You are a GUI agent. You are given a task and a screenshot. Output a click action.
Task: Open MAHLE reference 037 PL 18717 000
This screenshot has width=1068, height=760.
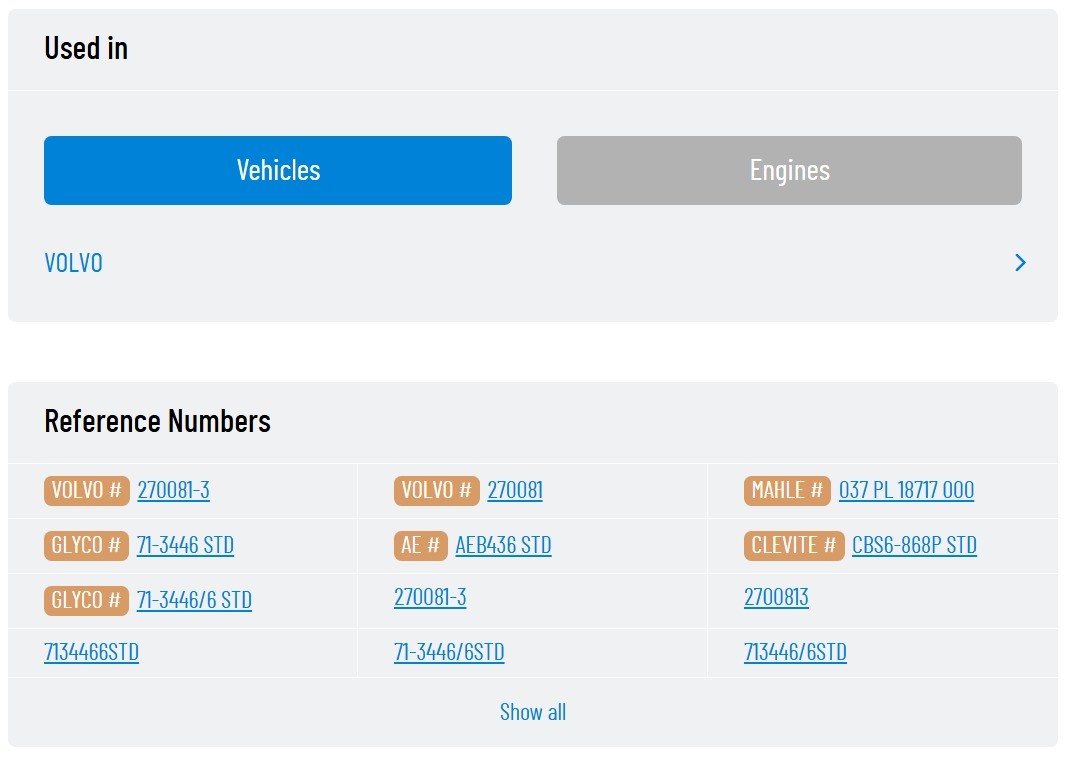tap(906, 490)
